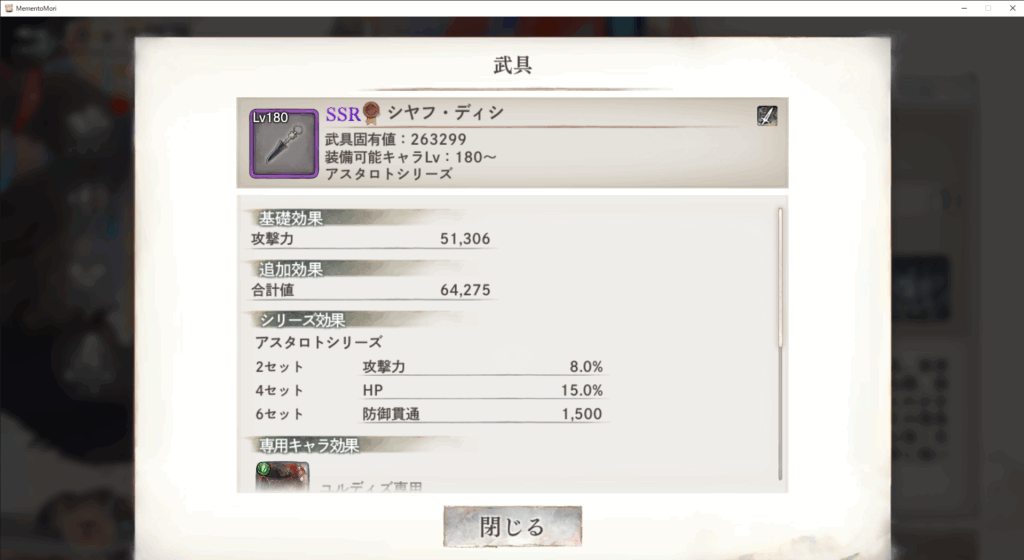Select the 専用キャラ効果 section header
This screenshot has height=560, width=1024.
click(x=309, y=445)
